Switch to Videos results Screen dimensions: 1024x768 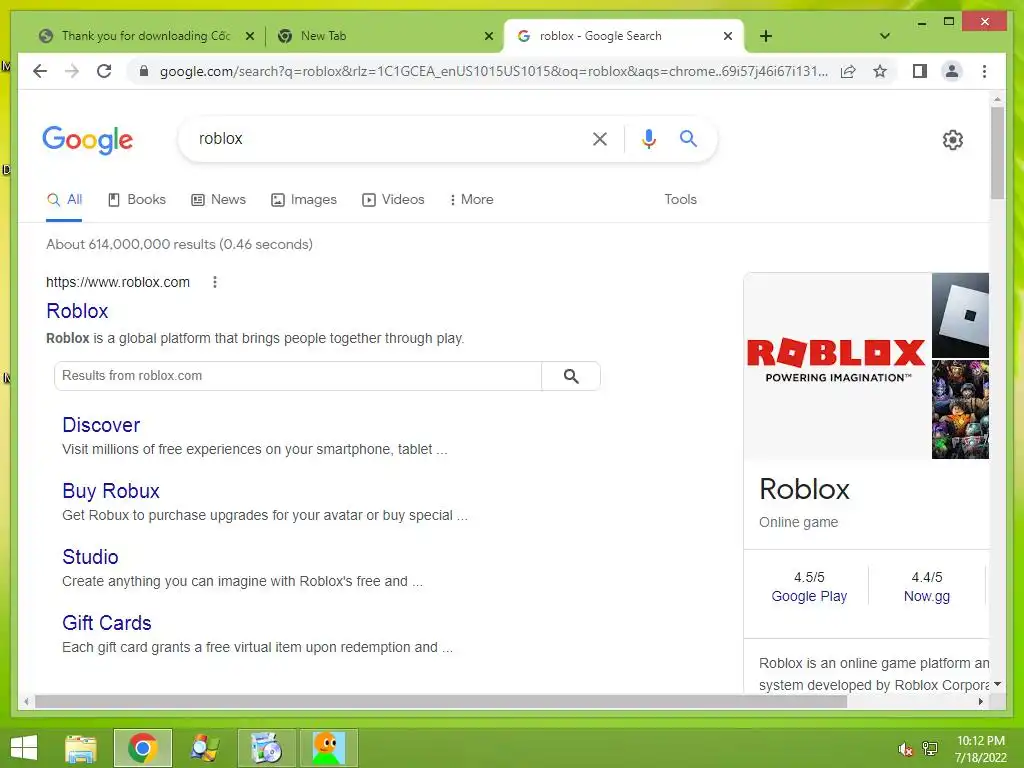coord(393,200)
